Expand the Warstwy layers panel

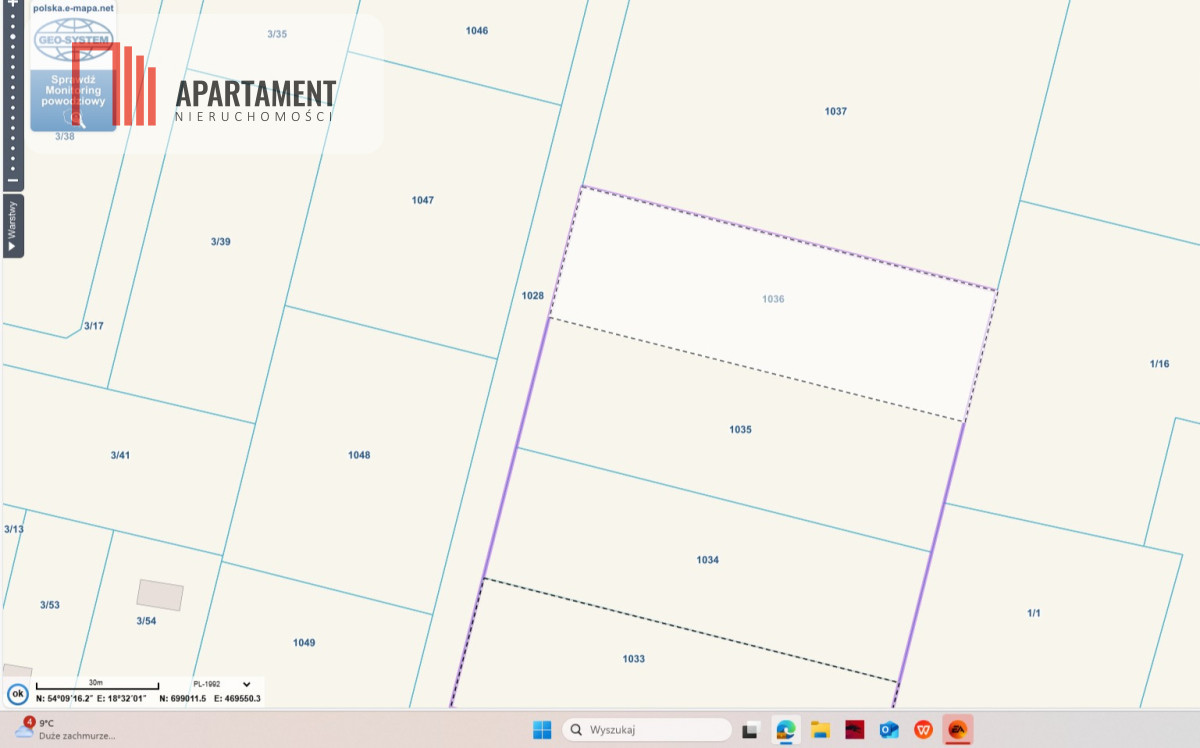tap(13, 225)
